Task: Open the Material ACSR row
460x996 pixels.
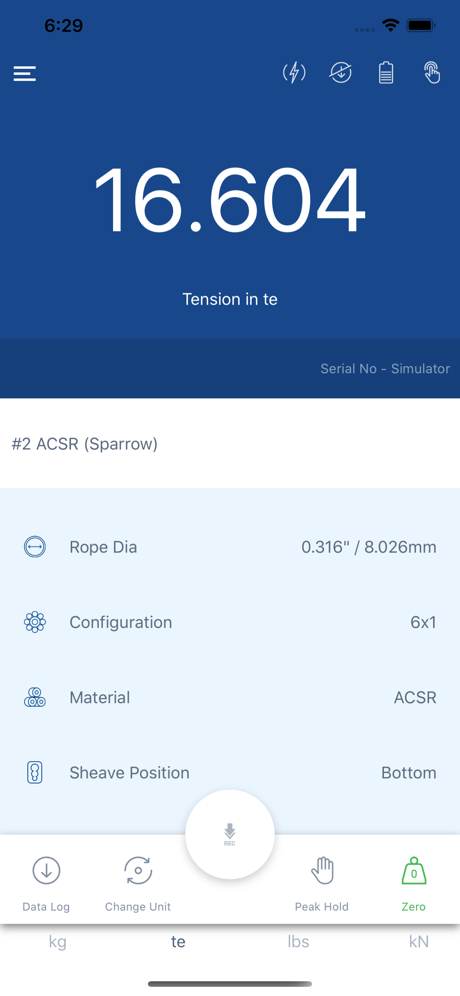Action: point(230,697)
